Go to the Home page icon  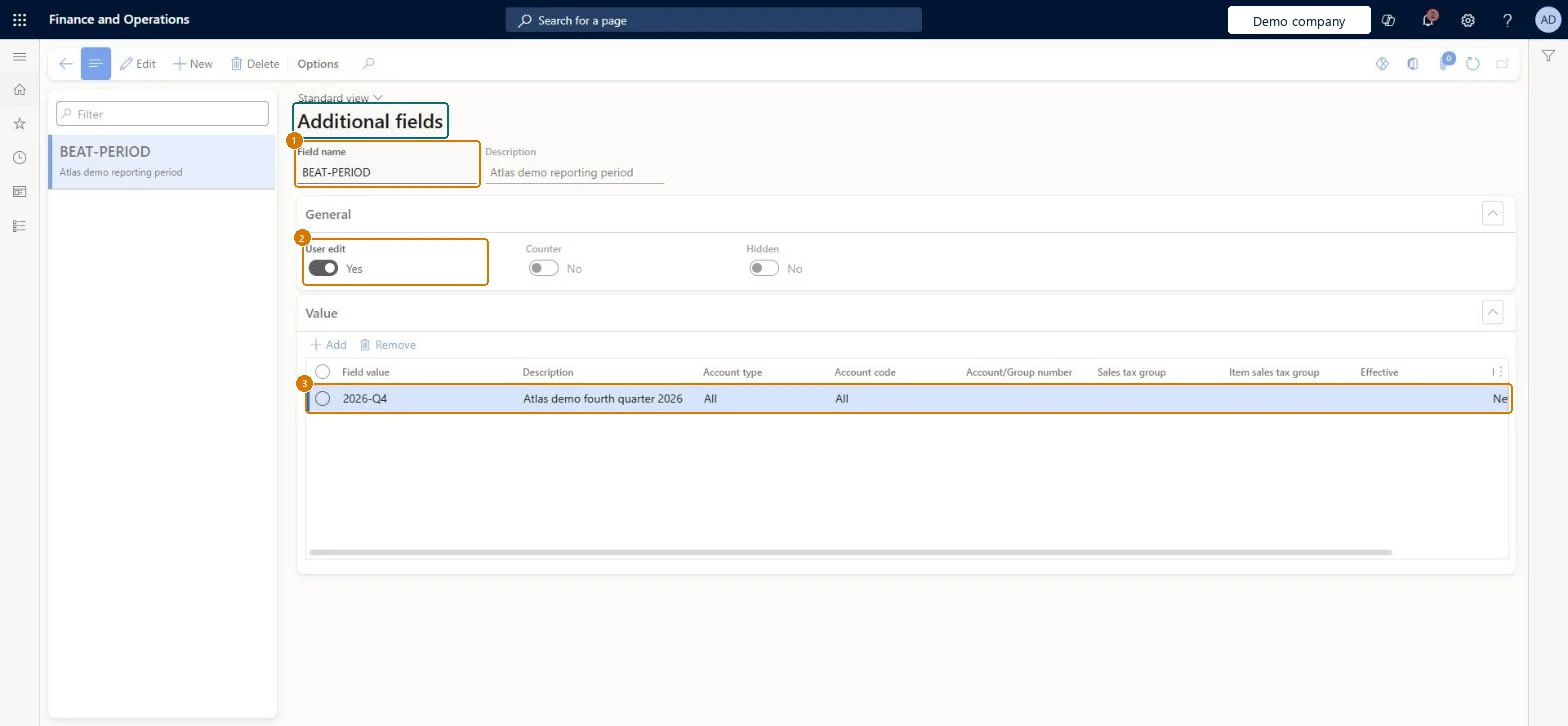[x=19, y=90]
